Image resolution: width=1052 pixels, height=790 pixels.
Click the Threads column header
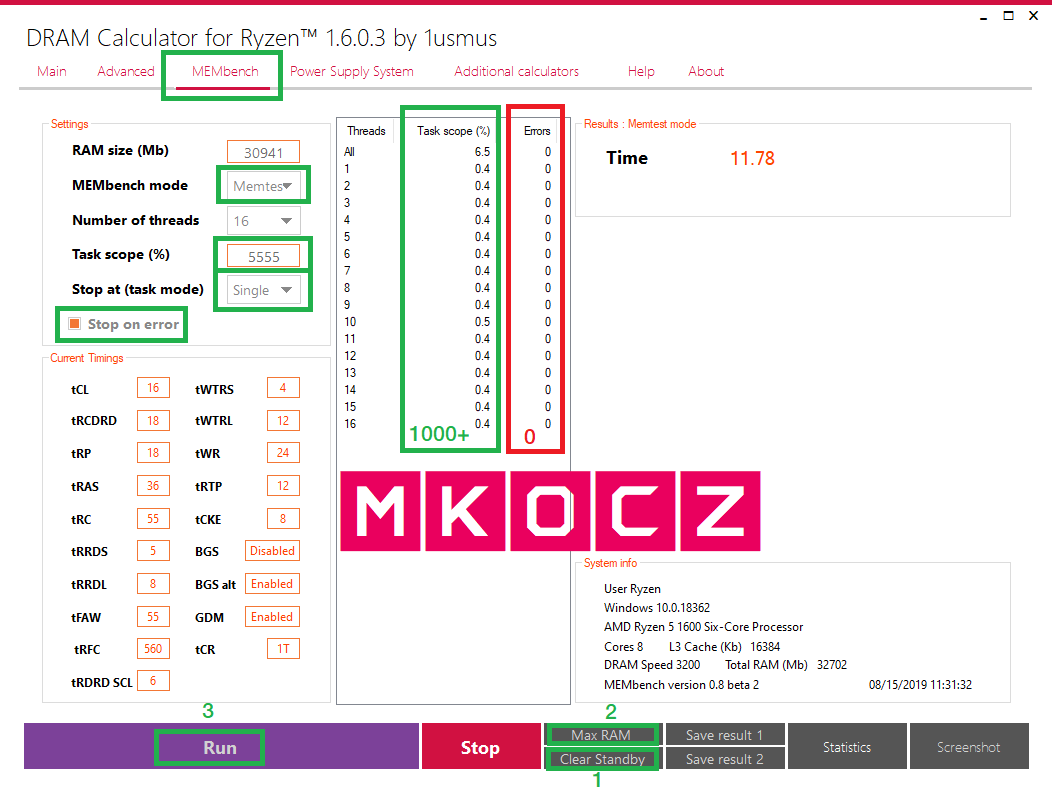[x=366, y=131]
